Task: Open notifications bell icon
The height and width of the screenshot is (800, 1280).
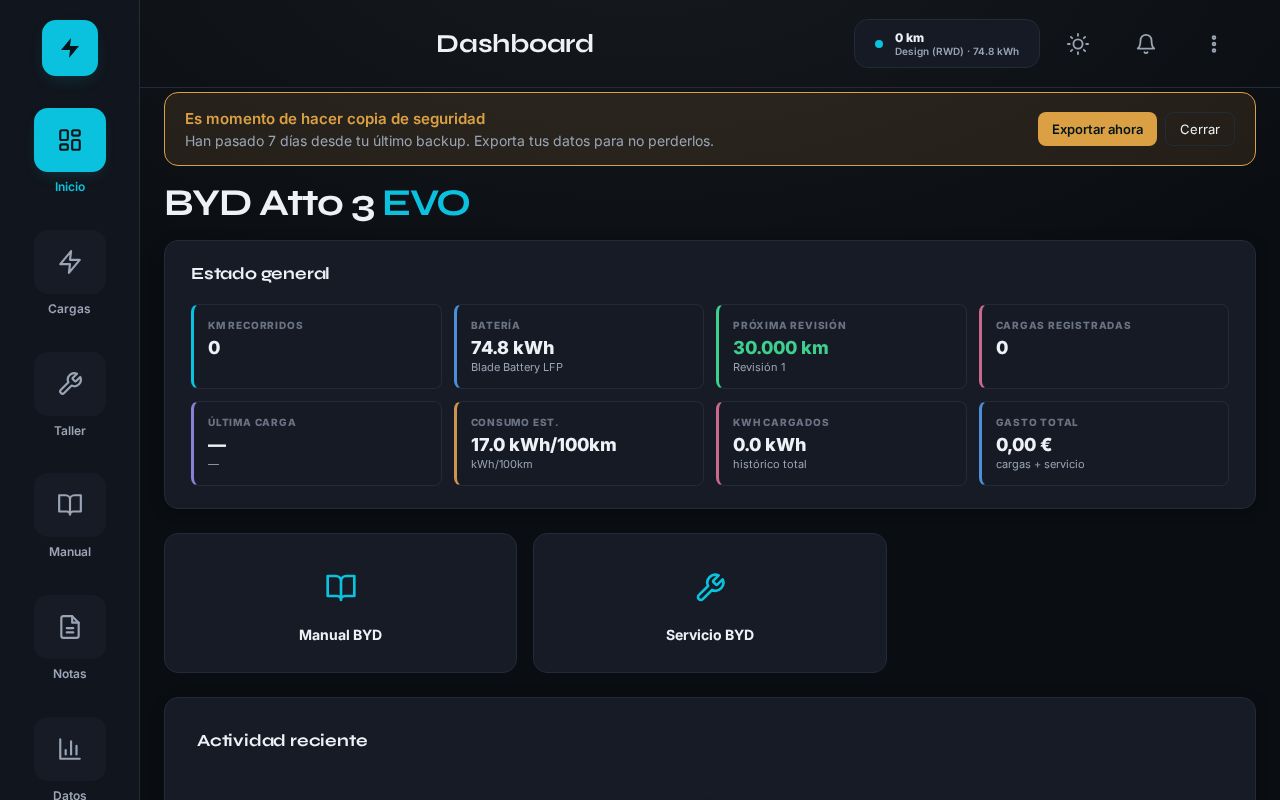Action: tap(1146, 44)
